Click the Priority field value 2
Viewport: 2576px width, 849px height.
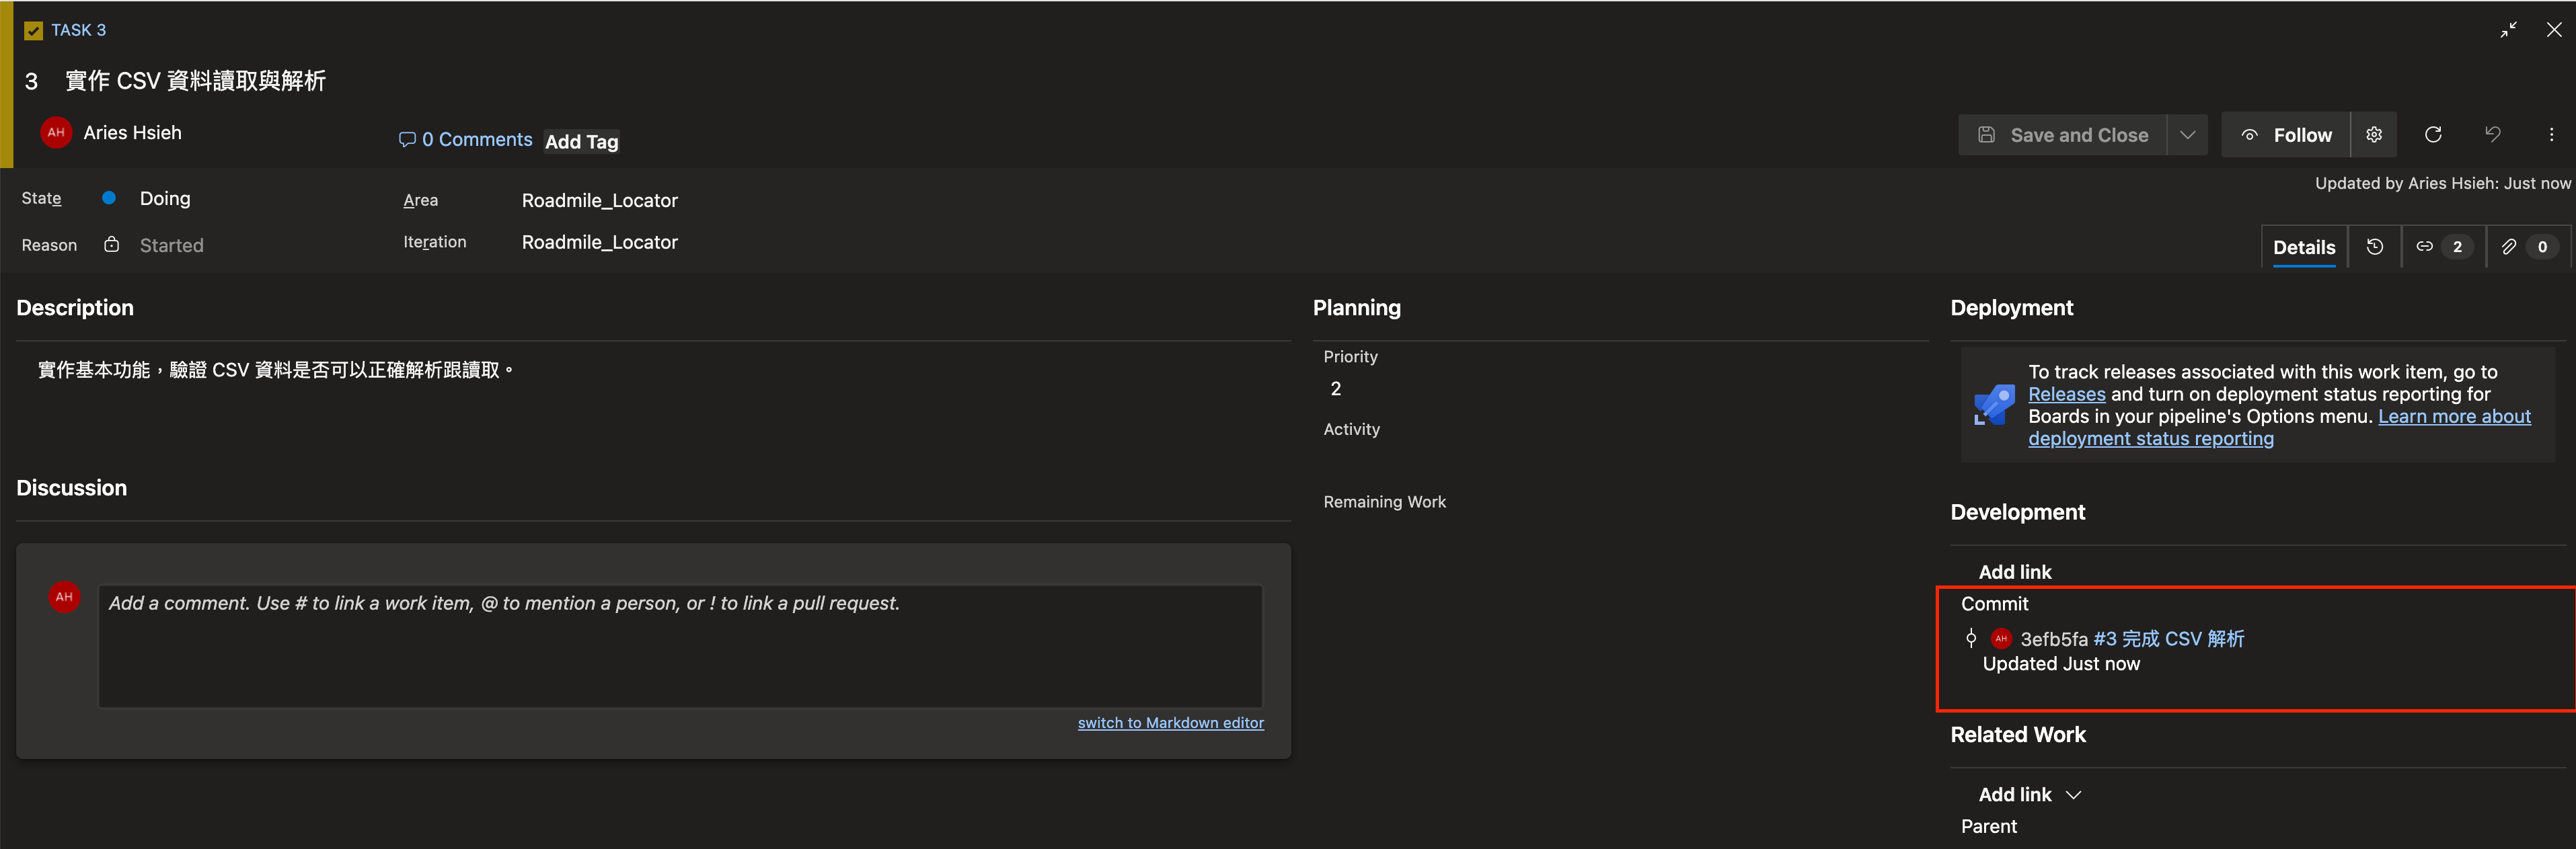1336,389
